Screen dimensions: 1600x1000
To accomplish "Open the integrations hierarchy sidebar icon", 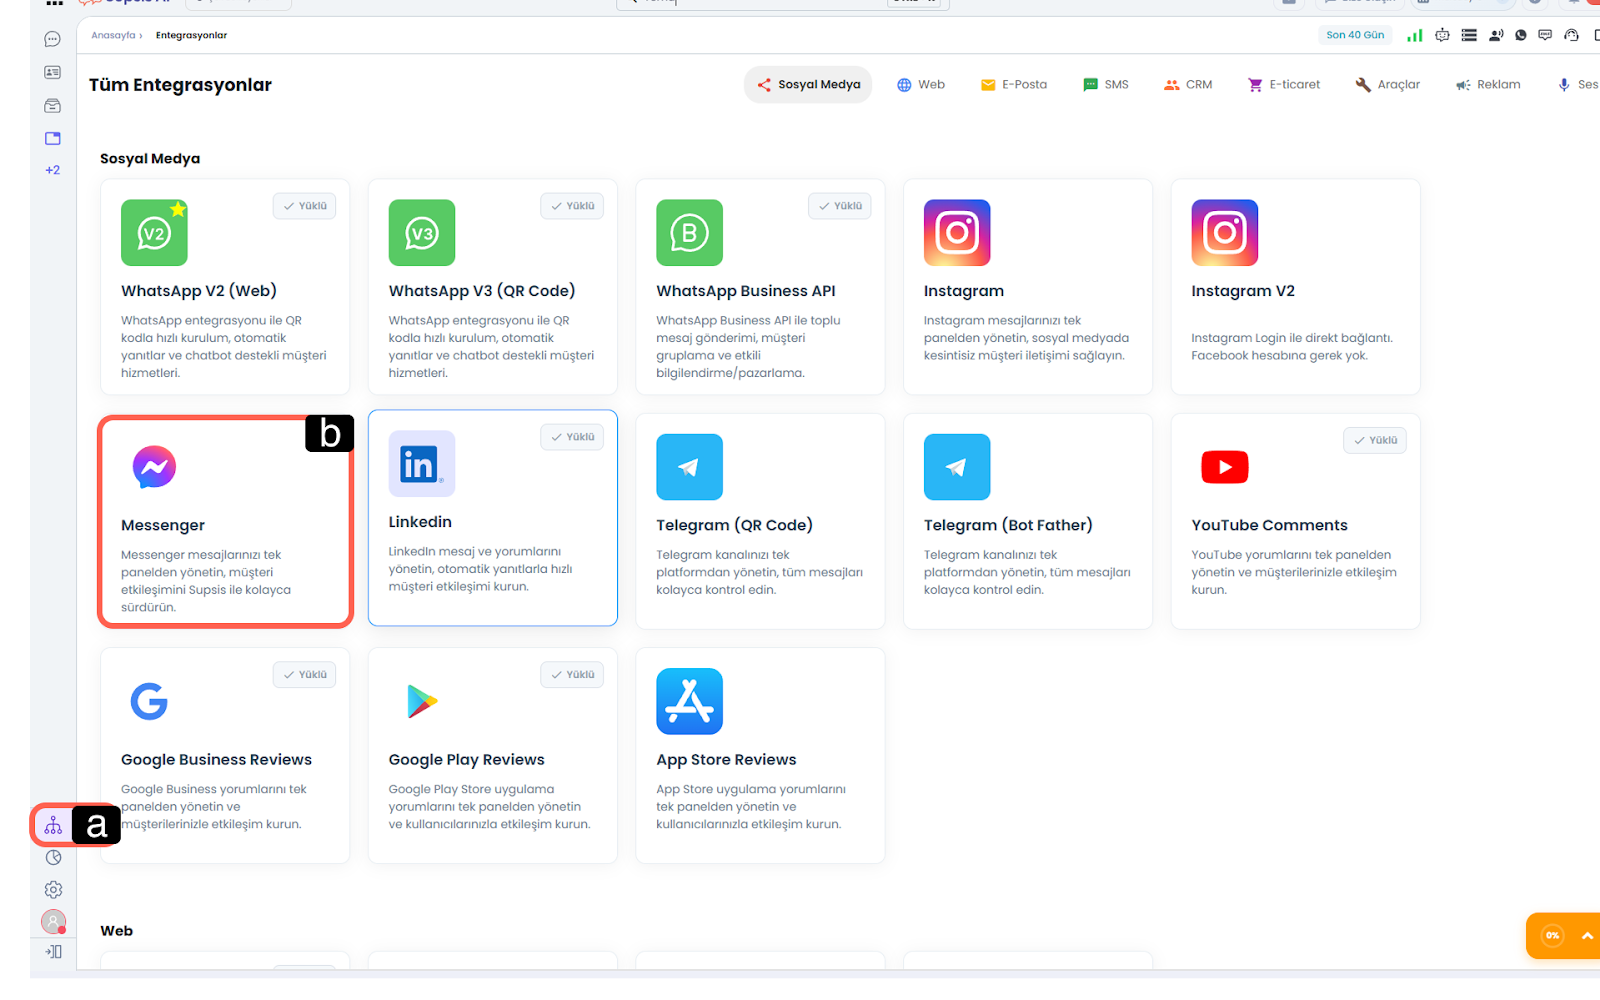I will [x=53, y=826].
